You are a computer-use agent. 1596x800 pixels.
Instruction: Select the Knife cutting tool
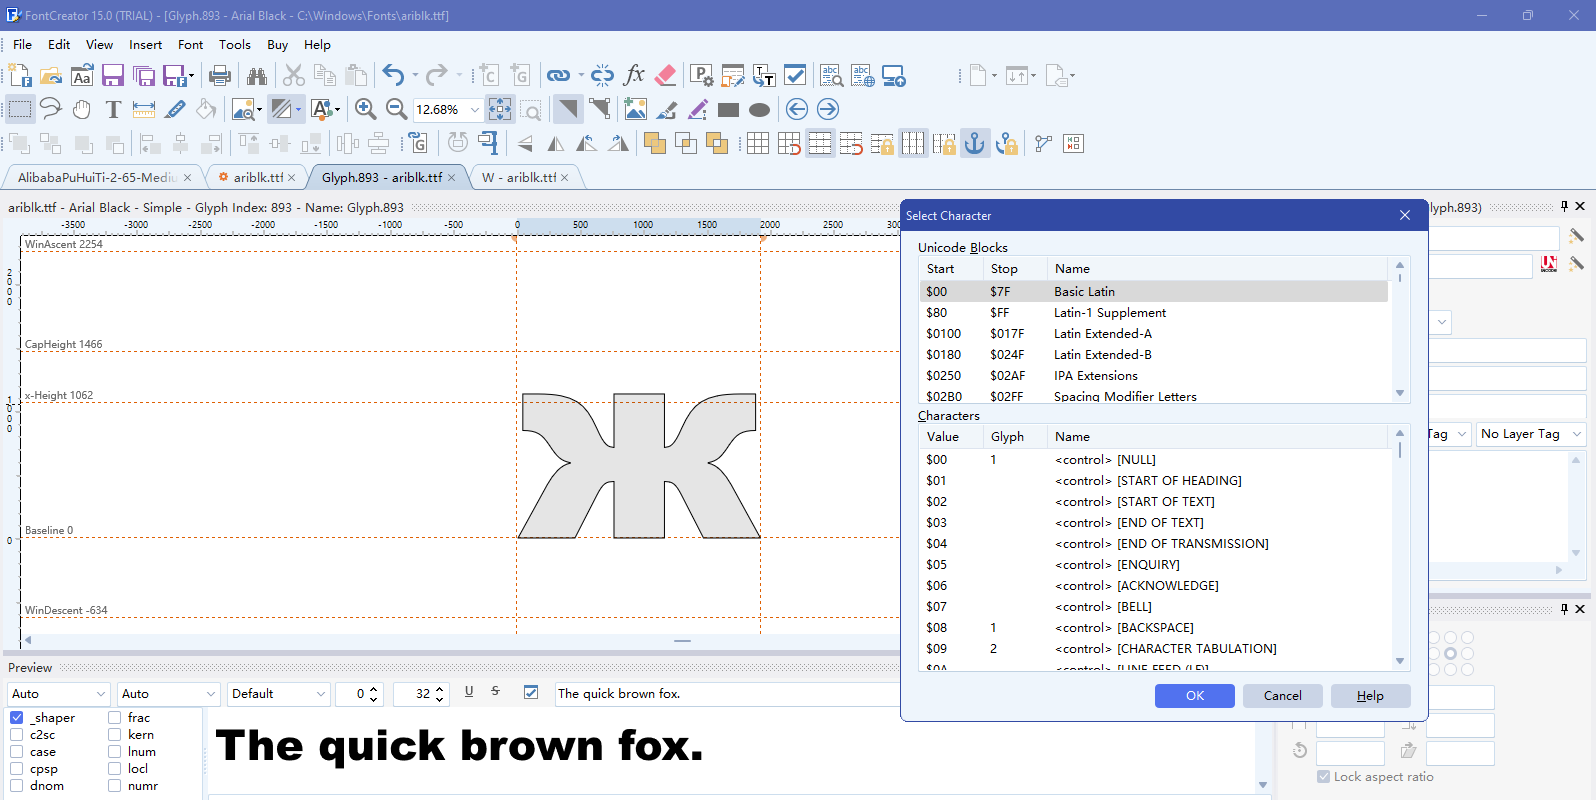click(x=175, y=110)
